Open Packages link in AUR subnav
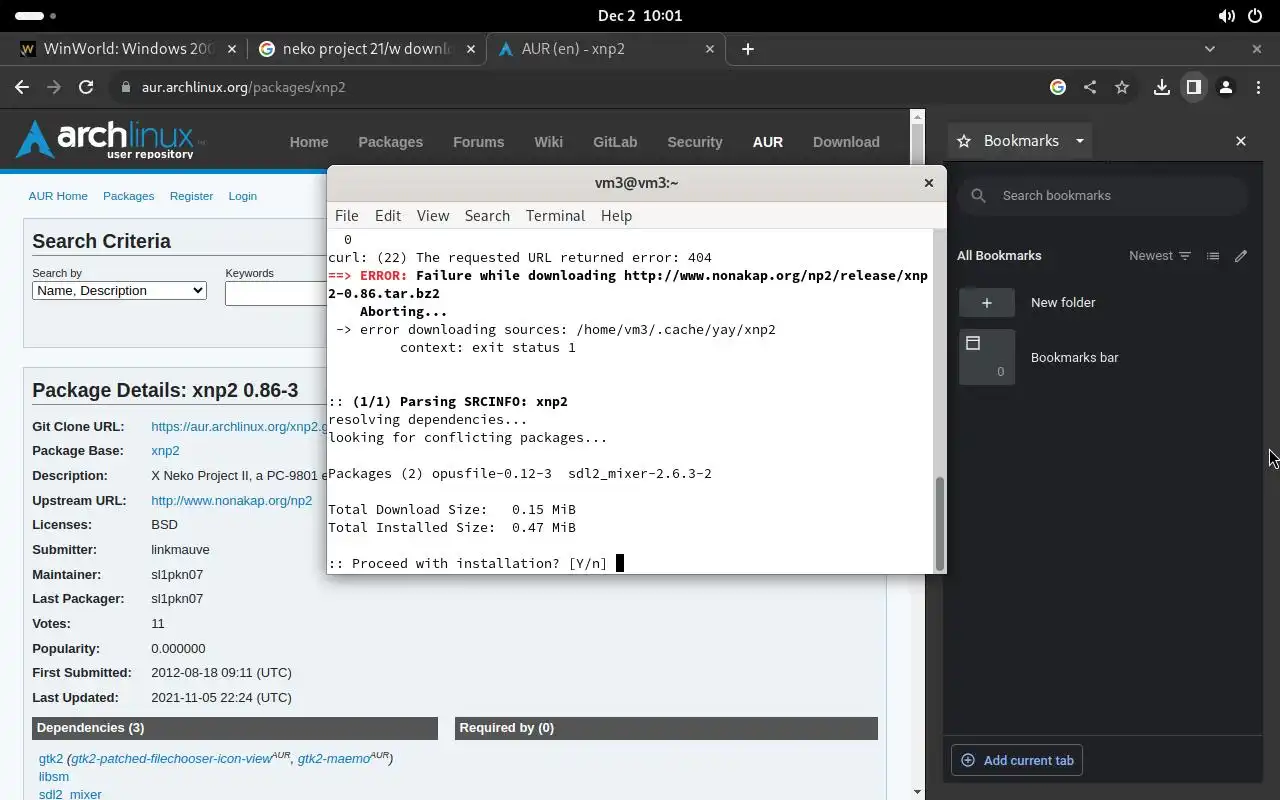The width and height of the screenshot is (1280, 800). click(x=128, y=196)
